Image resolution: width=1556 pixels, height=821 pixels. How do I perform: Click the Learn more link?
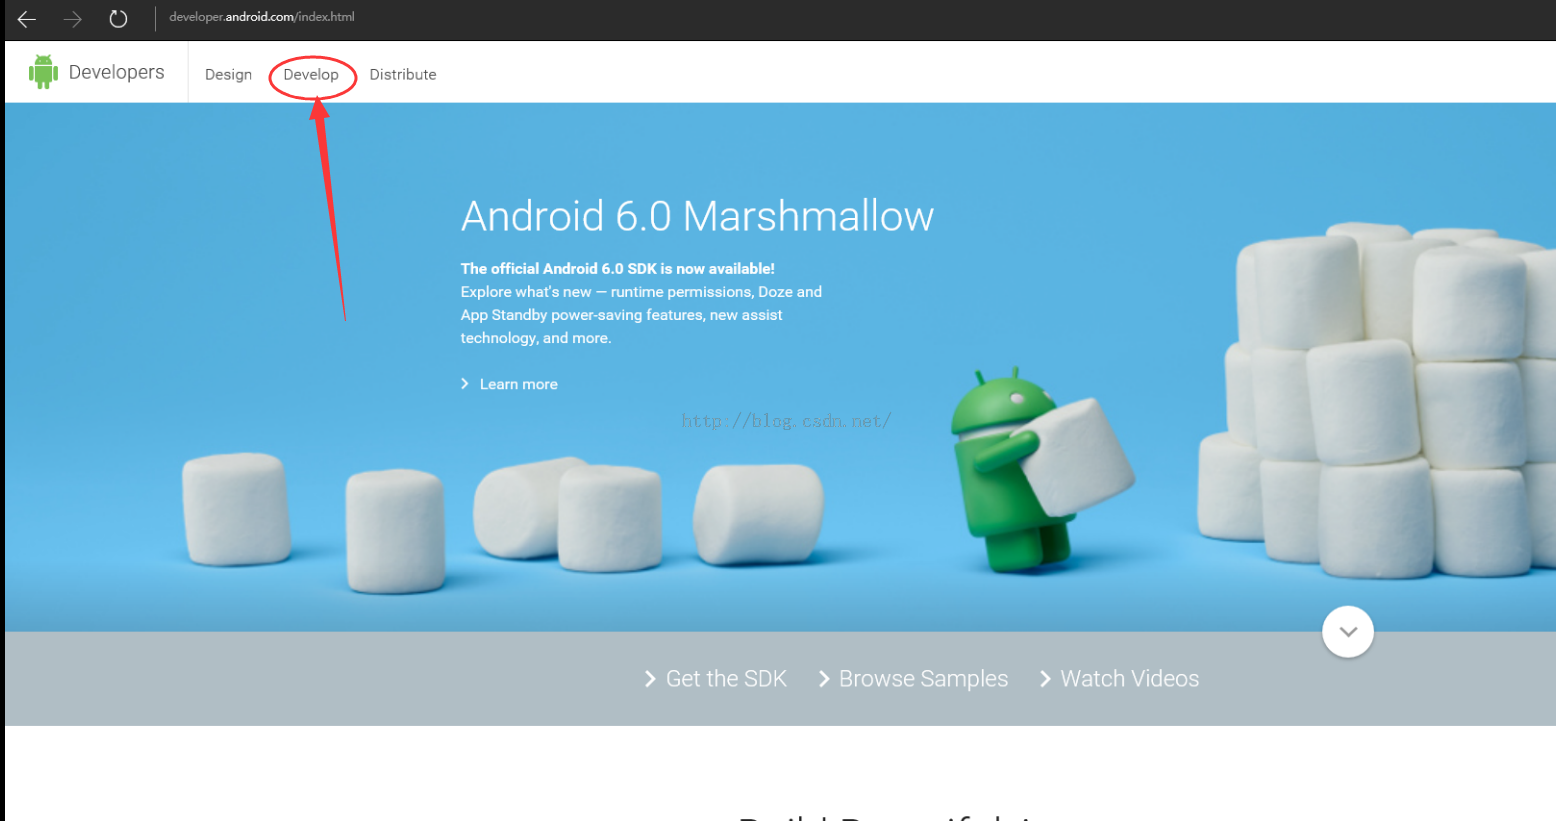(x=509, y=384)
